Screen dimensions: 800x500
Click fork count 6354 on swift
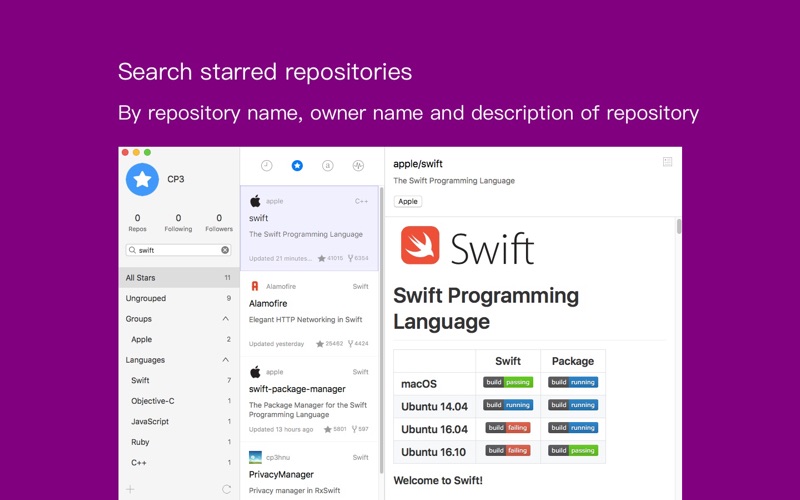click(358, 258)
